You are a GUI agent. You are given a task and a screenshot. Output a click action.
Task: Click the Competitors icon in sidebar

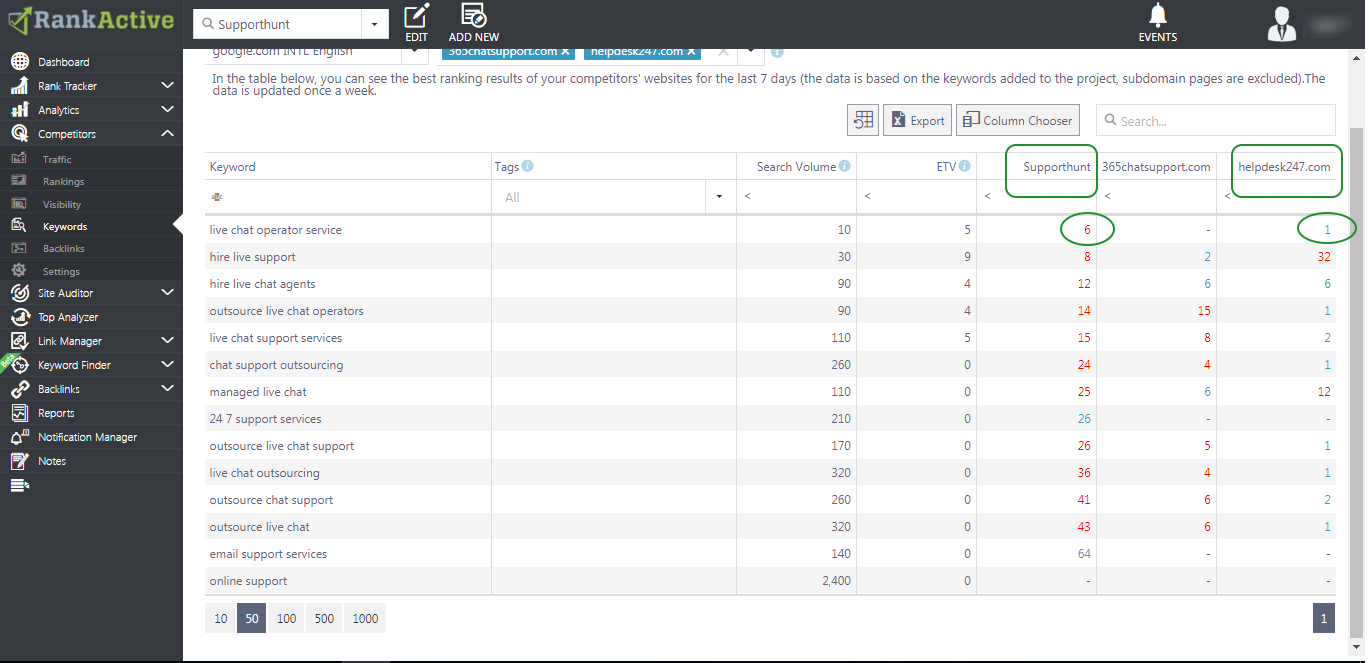coord(20,134)
